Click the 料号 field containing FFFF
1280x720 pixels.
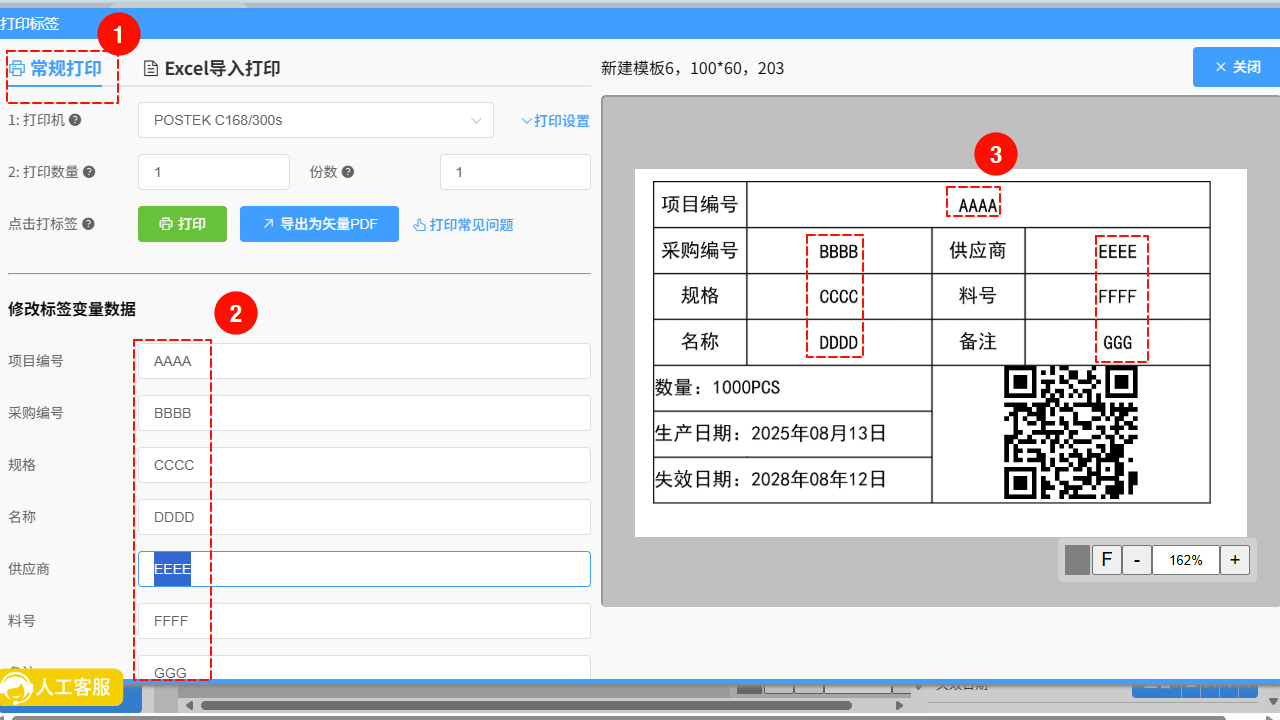pos(364,621)
